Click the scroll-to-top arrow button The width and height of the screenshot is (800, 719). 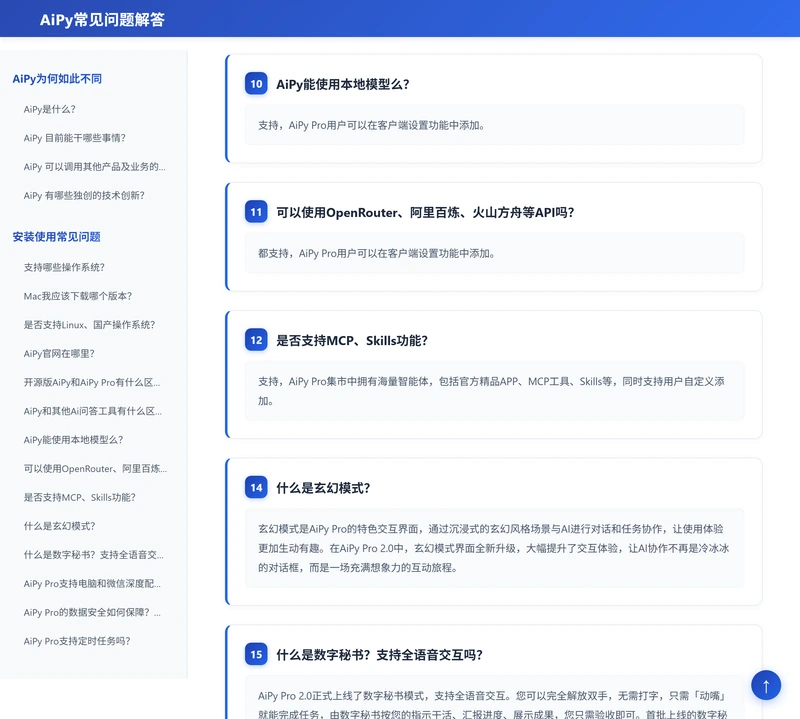click(765, 685)
